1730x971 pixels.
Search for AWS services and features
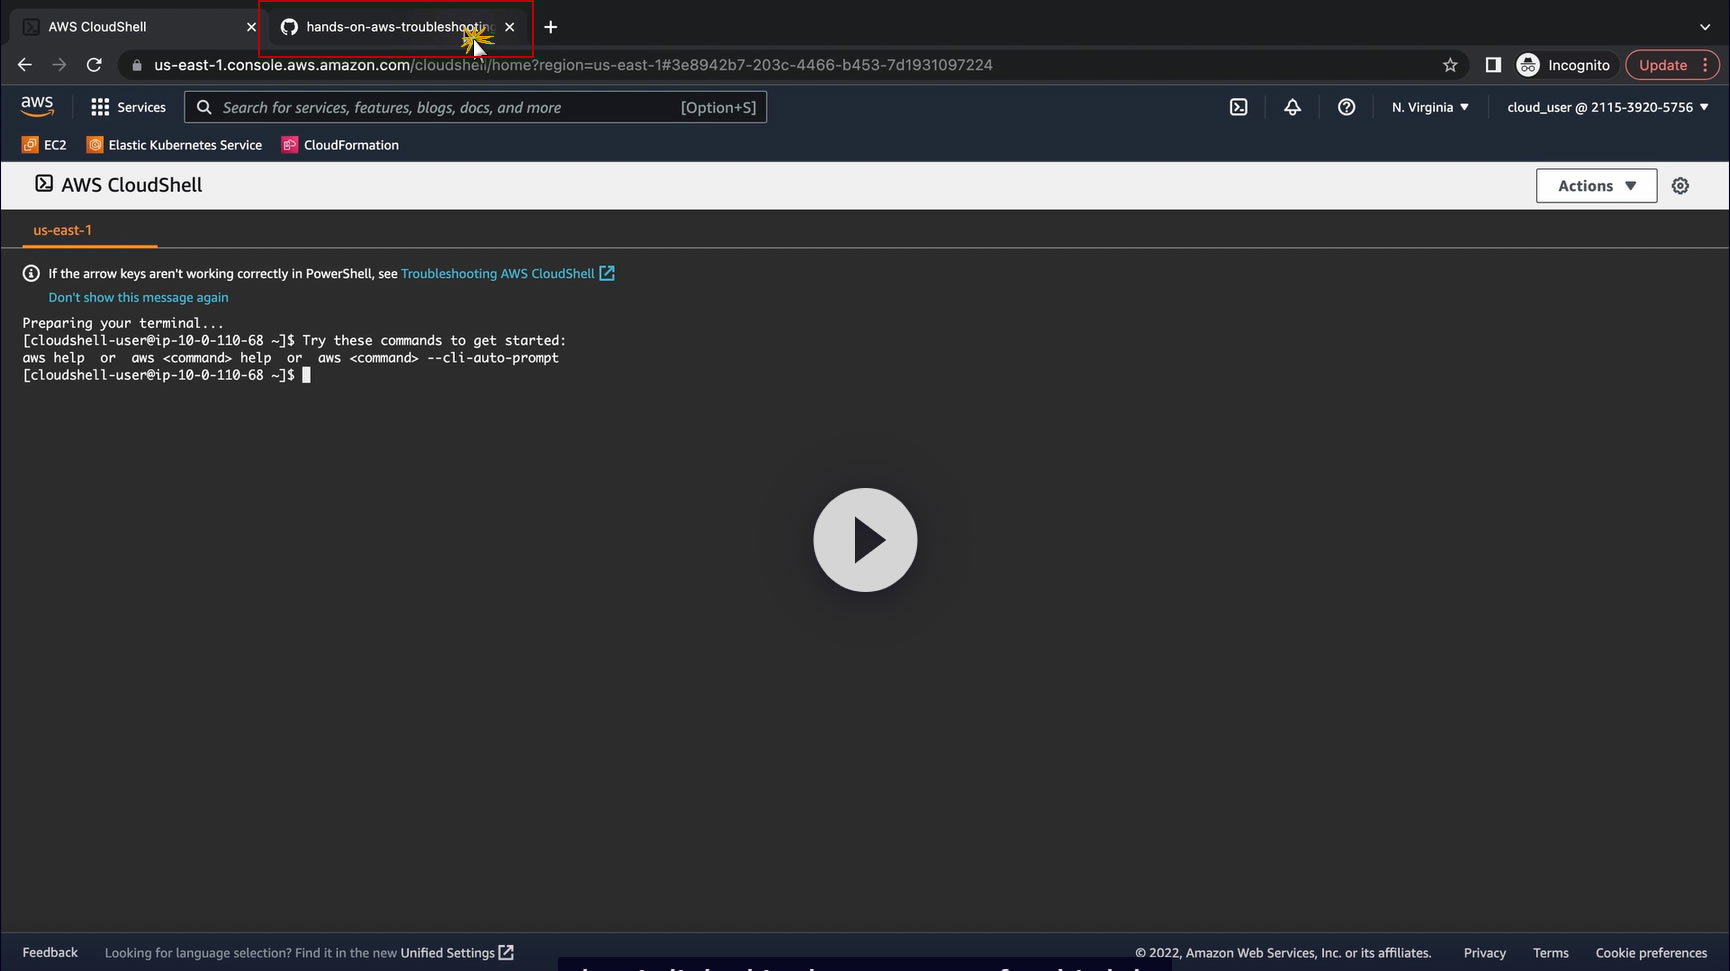click(476, 107)
